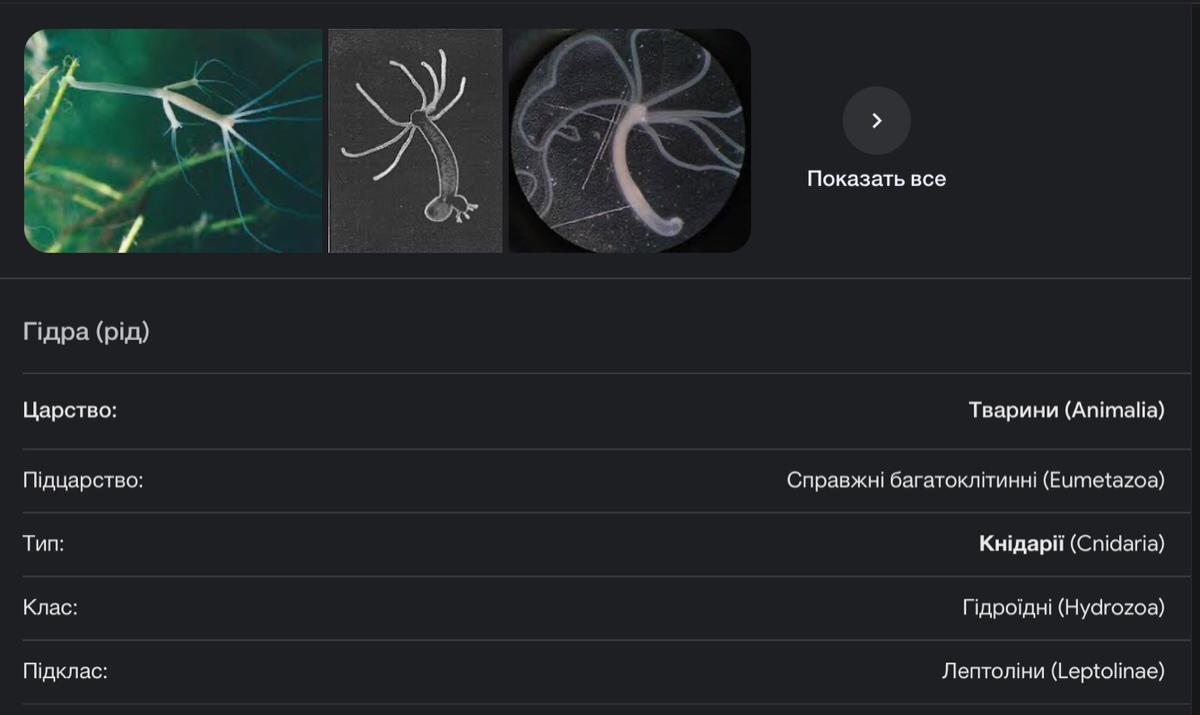Click the "Царство:" row label
The image size is (1200, 715).
coord(70,410)
